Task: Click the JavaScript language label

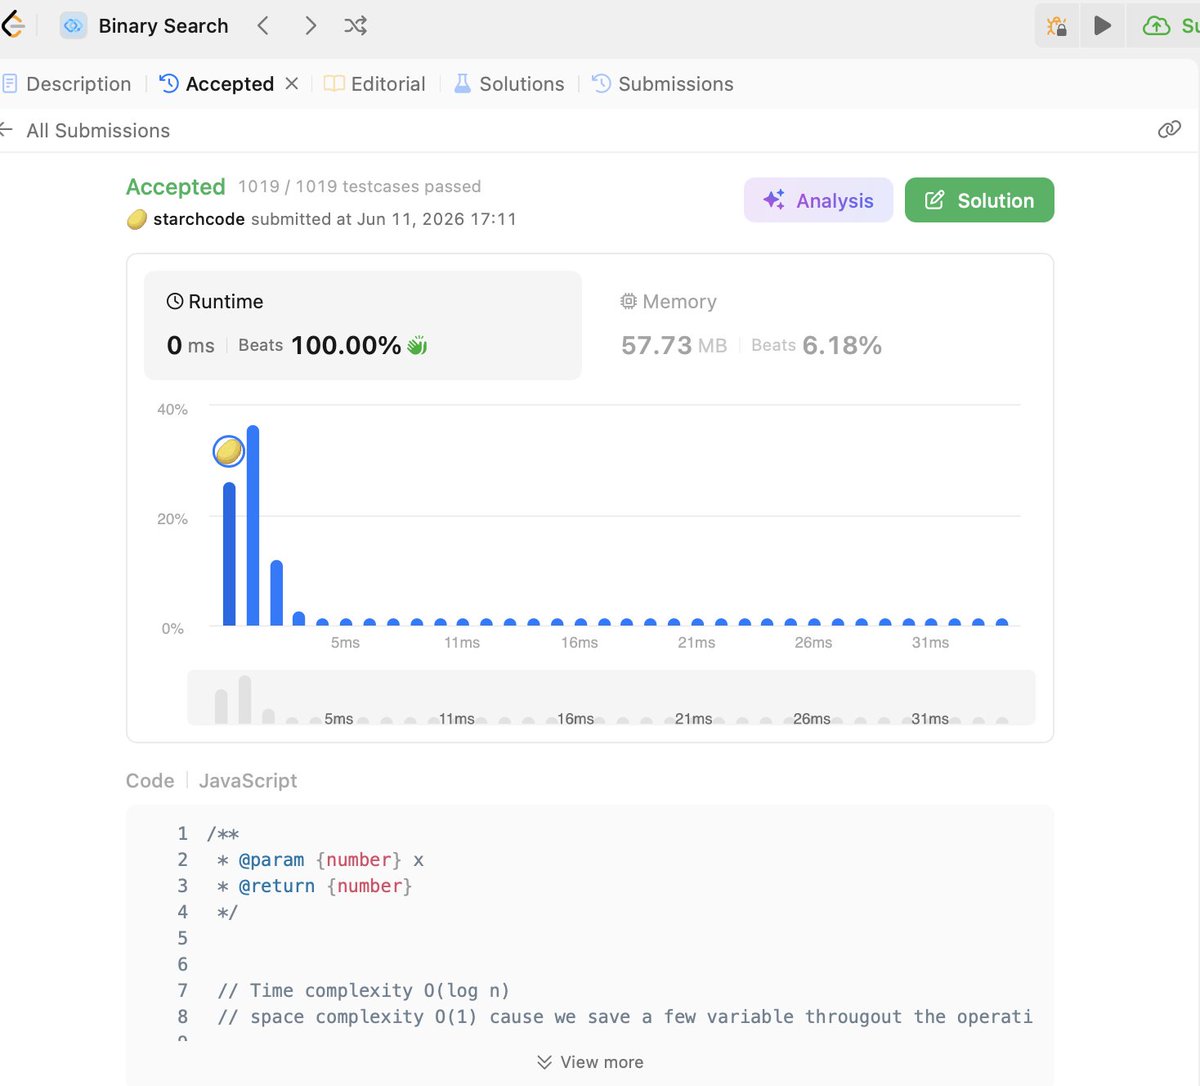Action: (248, 781)
